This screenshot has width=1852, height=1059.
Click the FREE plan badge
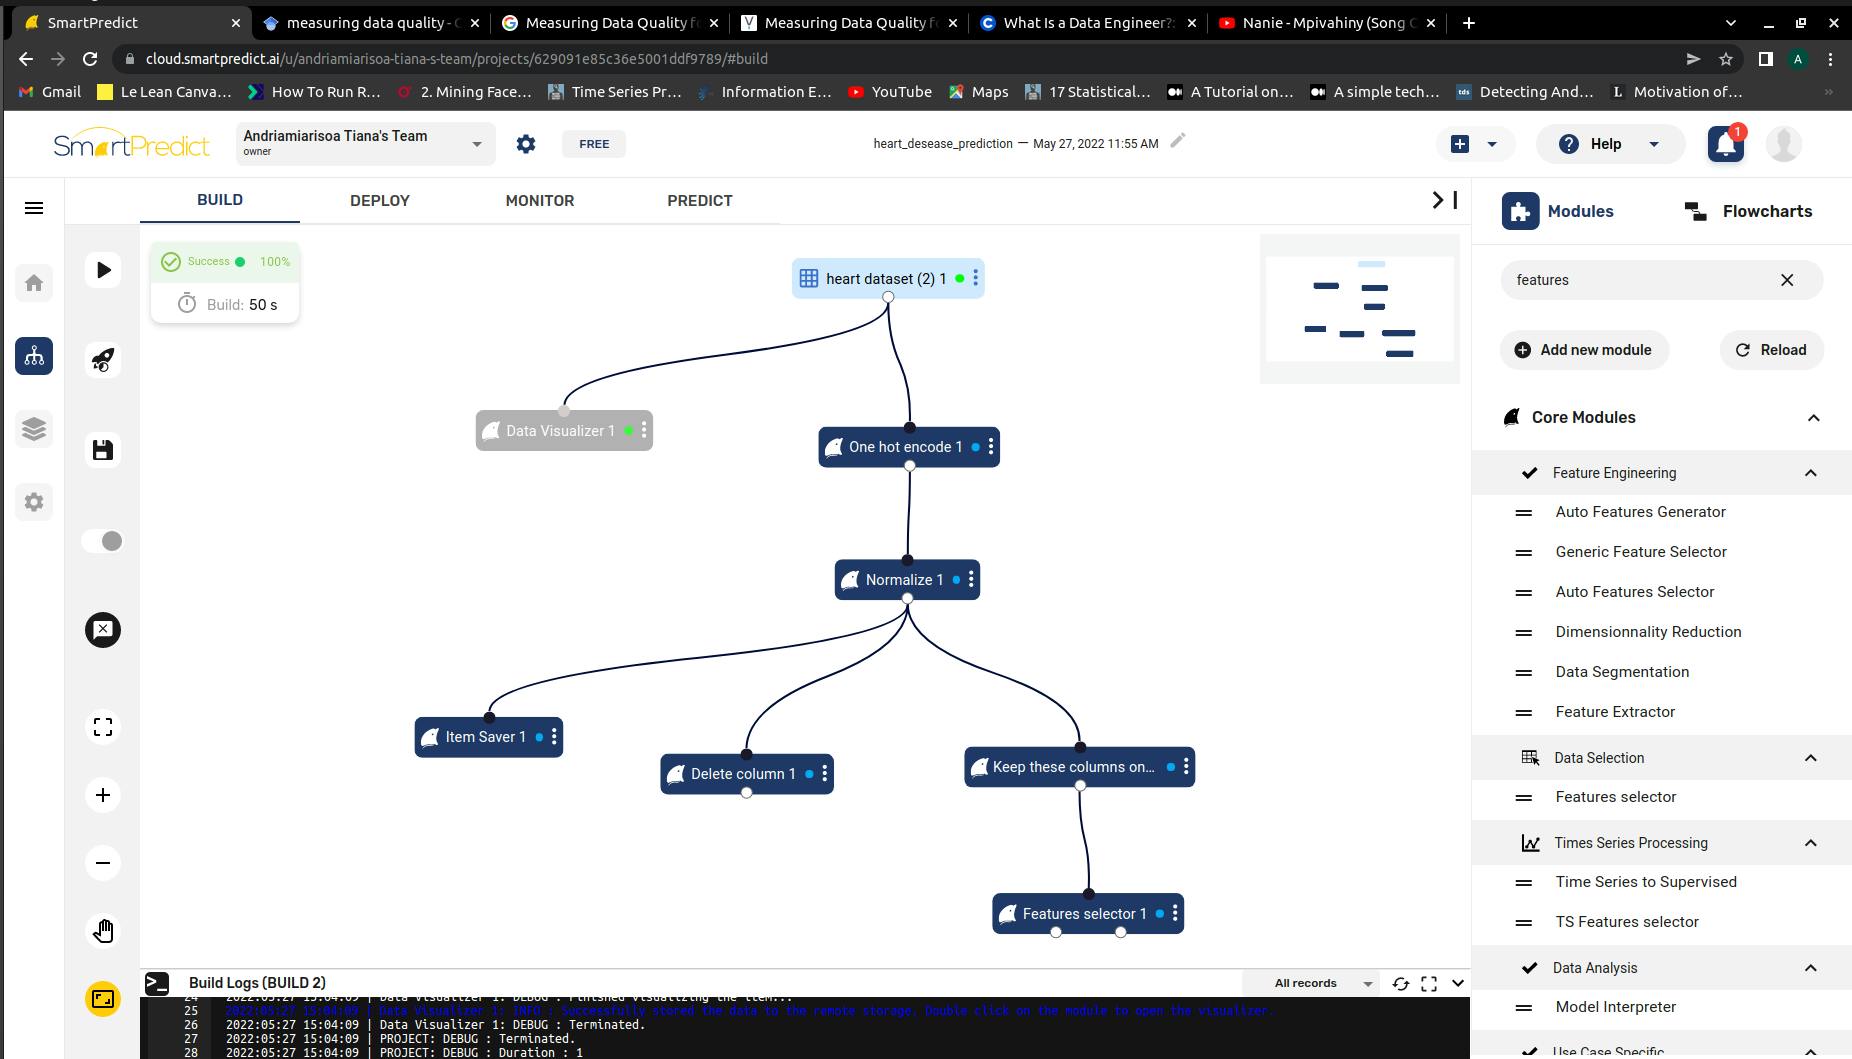(x=594, y=144)
